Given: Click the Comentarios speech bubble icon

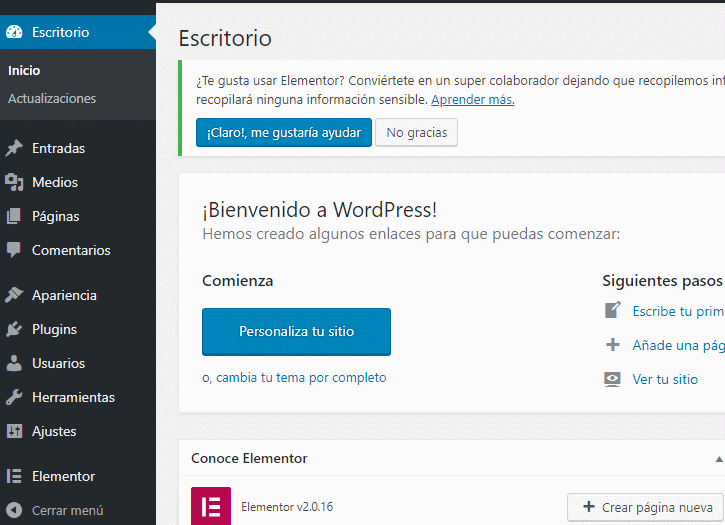Looking at the screenshot, I should tap(14, 250).
